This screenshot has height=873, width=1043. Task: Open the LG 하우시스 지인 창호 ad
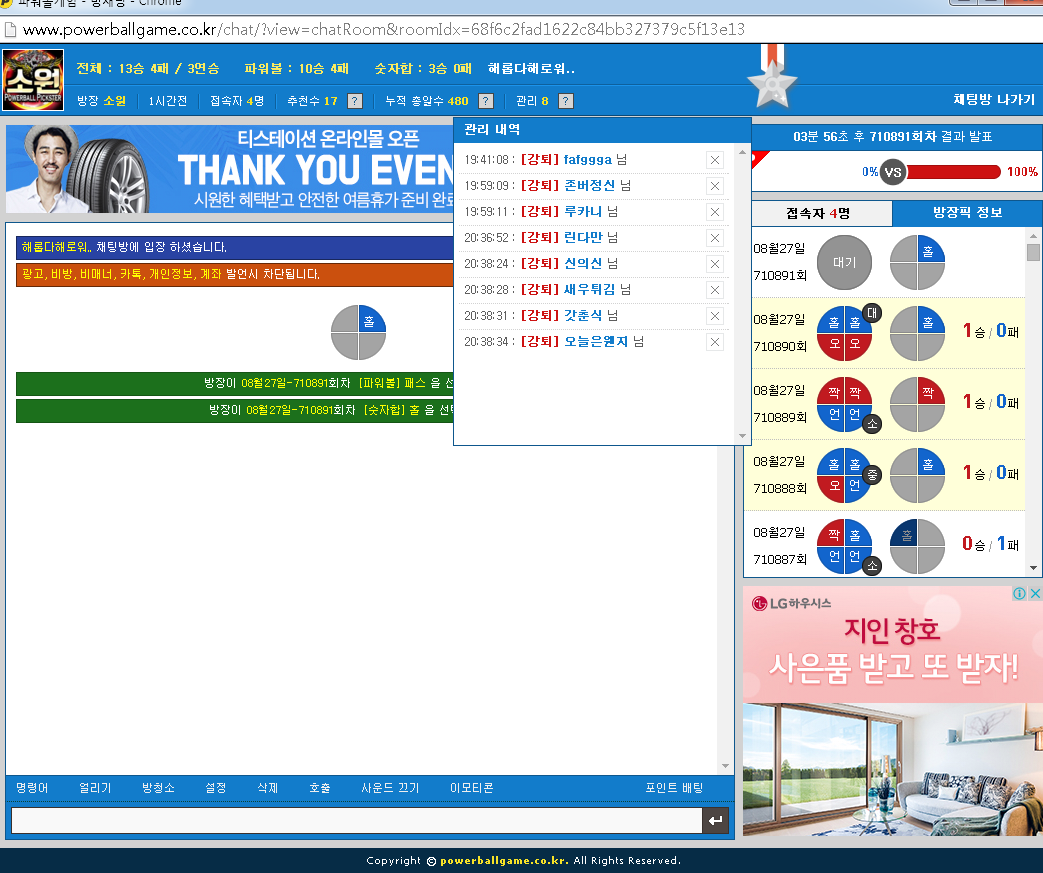pos(893,711)
